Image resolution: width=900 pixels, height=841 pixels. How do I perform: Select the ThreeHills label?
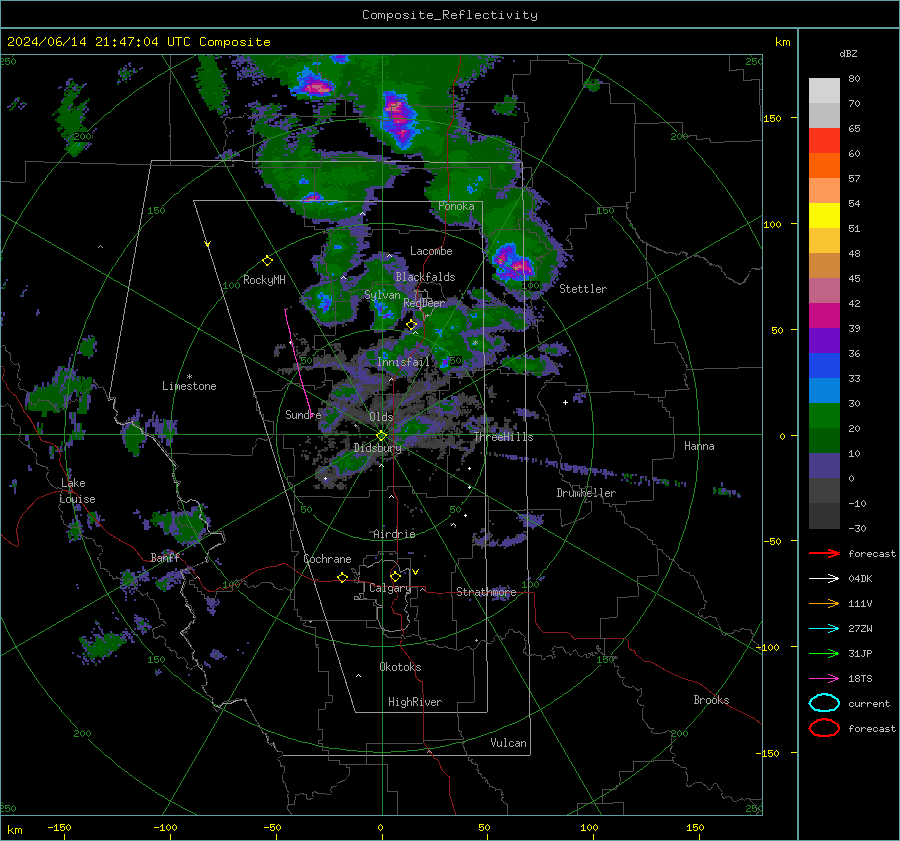[503, 437]
